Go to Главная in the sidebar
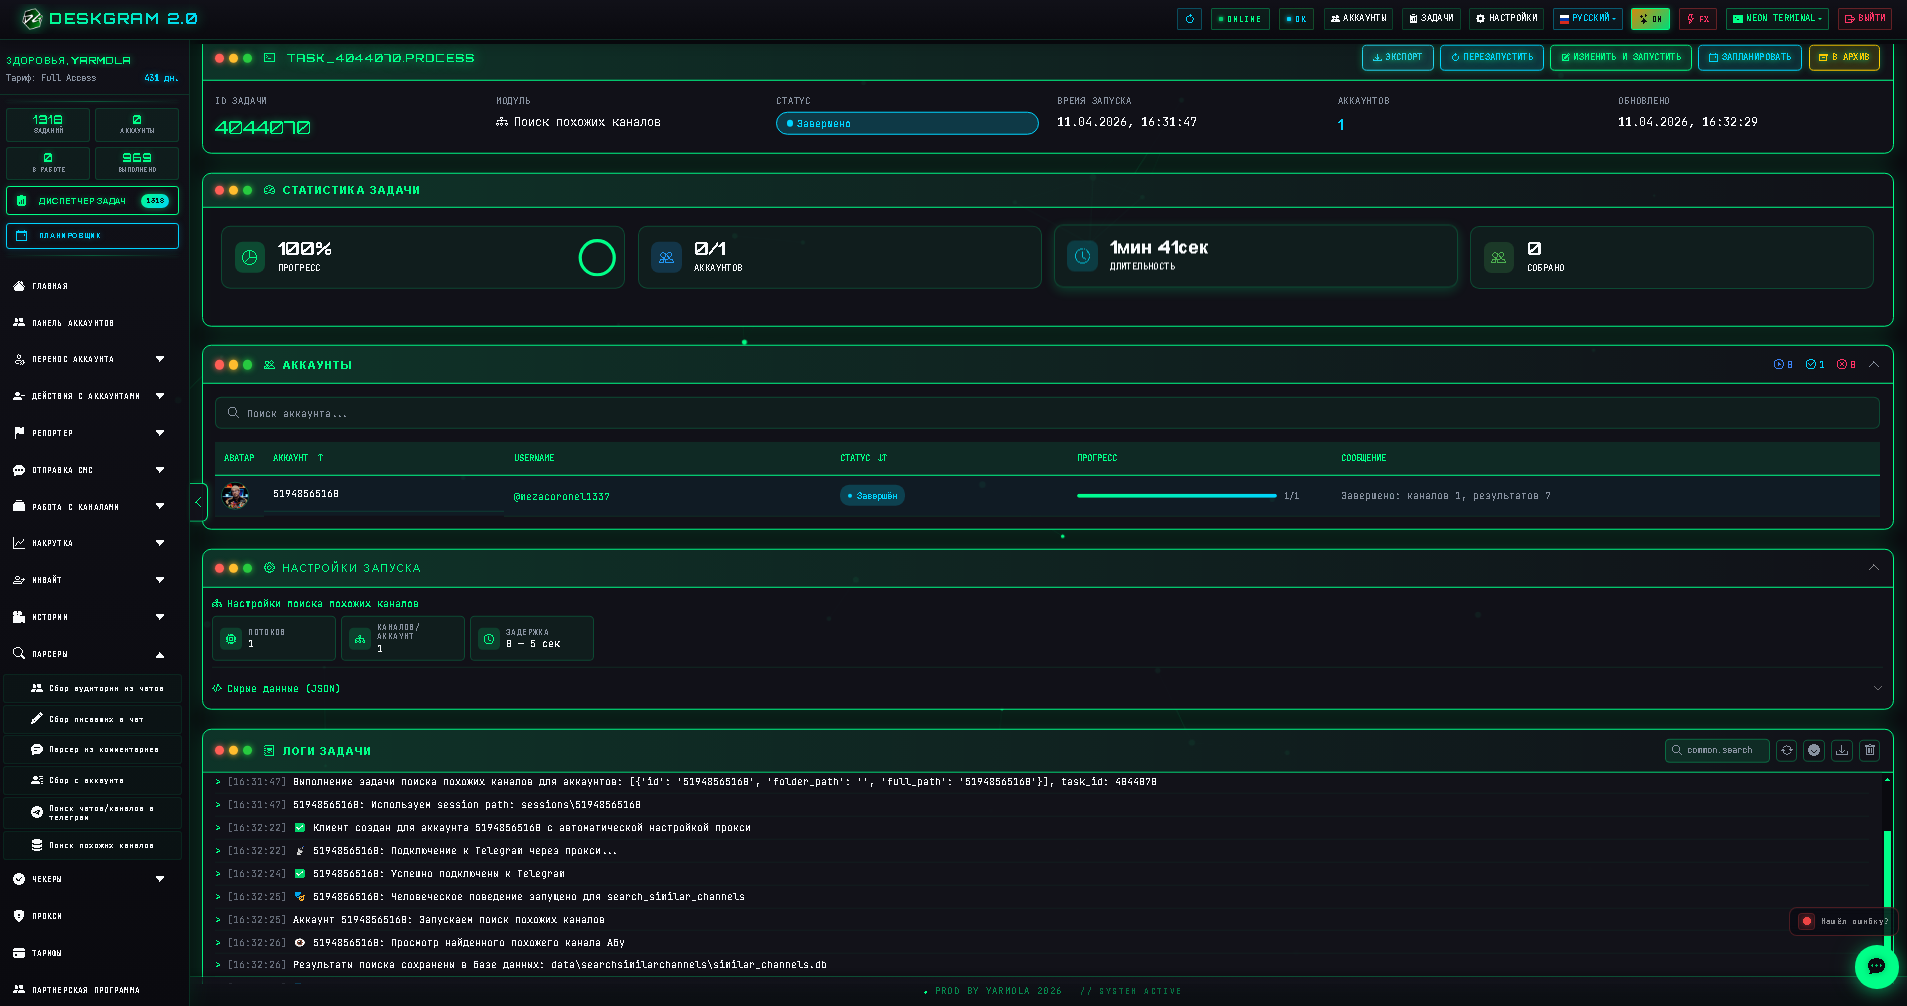1907x1006 pixels. pos(50,286)
